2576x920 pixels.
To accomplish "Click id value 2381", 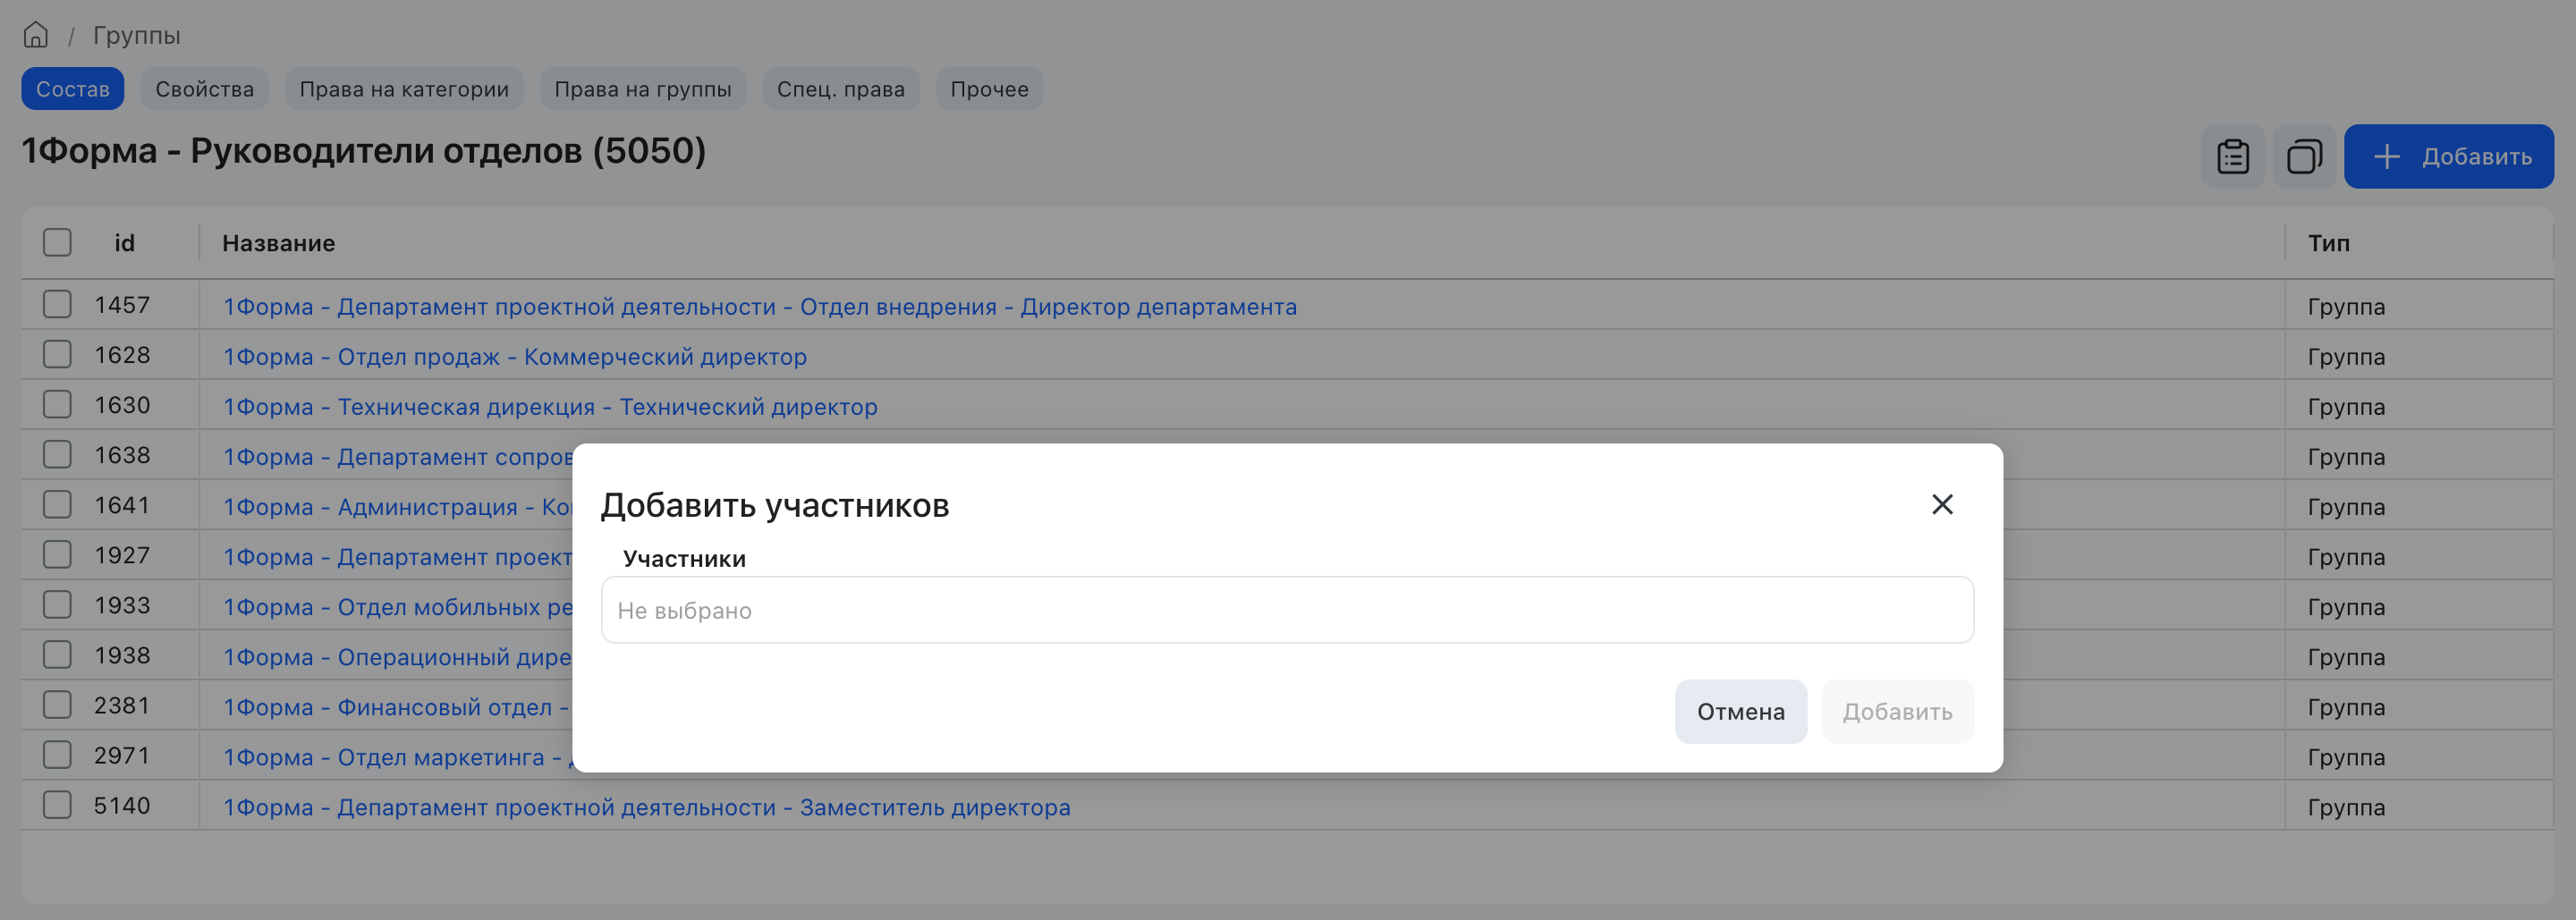I will pyautogui.click(x=122, y=705).
